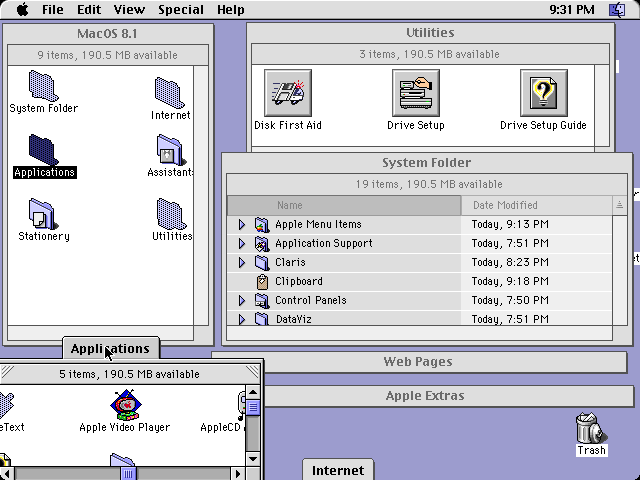Click the Trash icon on desktop
The image size is (640, 480).
[591, 428]
